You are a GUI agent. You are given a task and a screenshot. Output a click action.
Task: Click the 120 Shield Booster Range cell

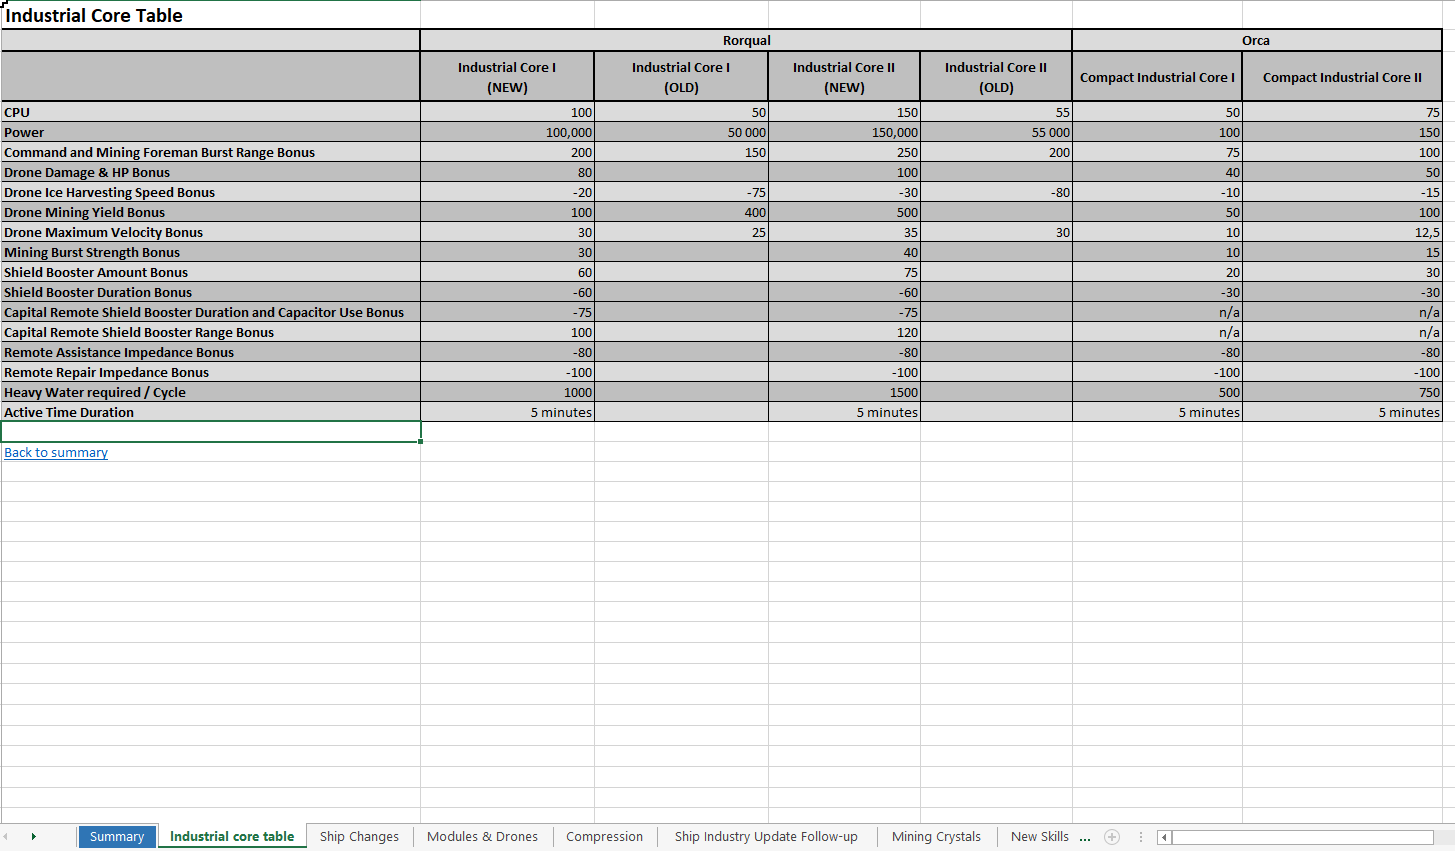point(844,332)
